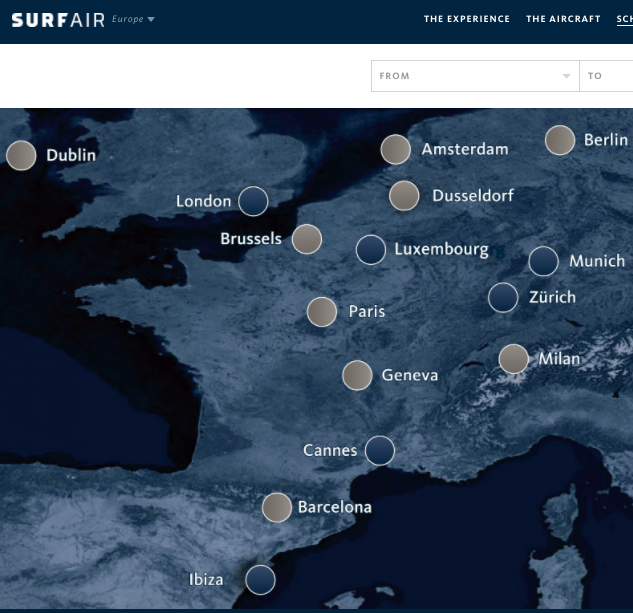Toggle the Zürich marker selection
Image resolution: width=633 pixels, height=613 pixels.
pos(503,297)
